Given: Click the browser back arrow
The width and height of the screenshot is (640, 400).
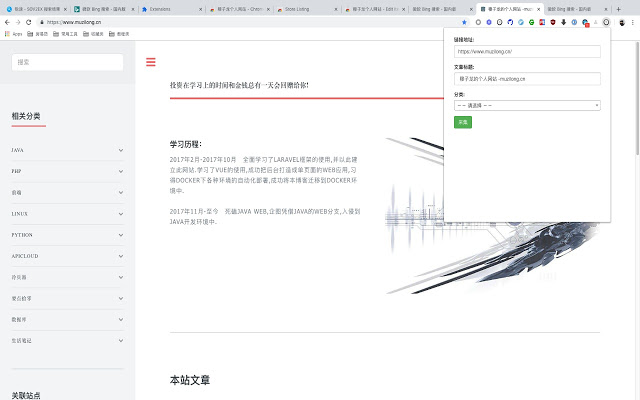Looking at the screenshot, I should click(7, 21).
